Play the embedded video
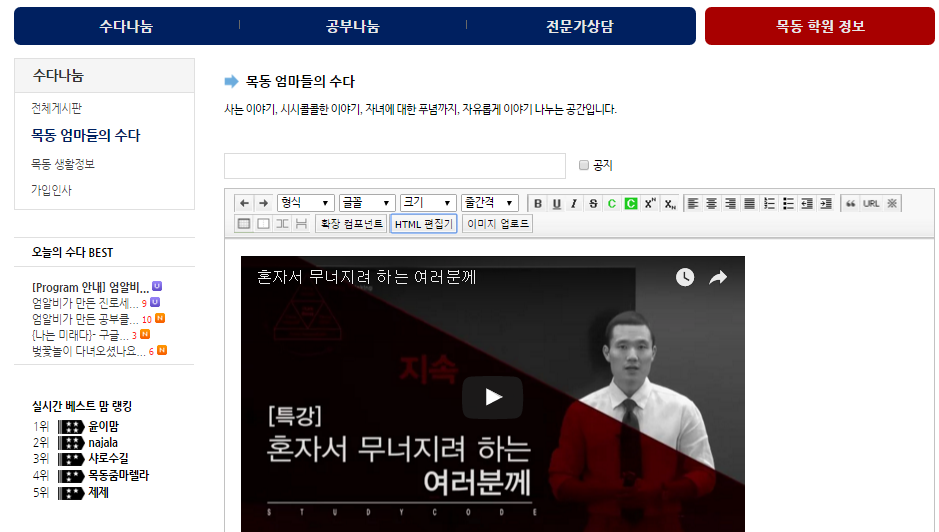The image size is (939, 532). [x=492, y=397]
